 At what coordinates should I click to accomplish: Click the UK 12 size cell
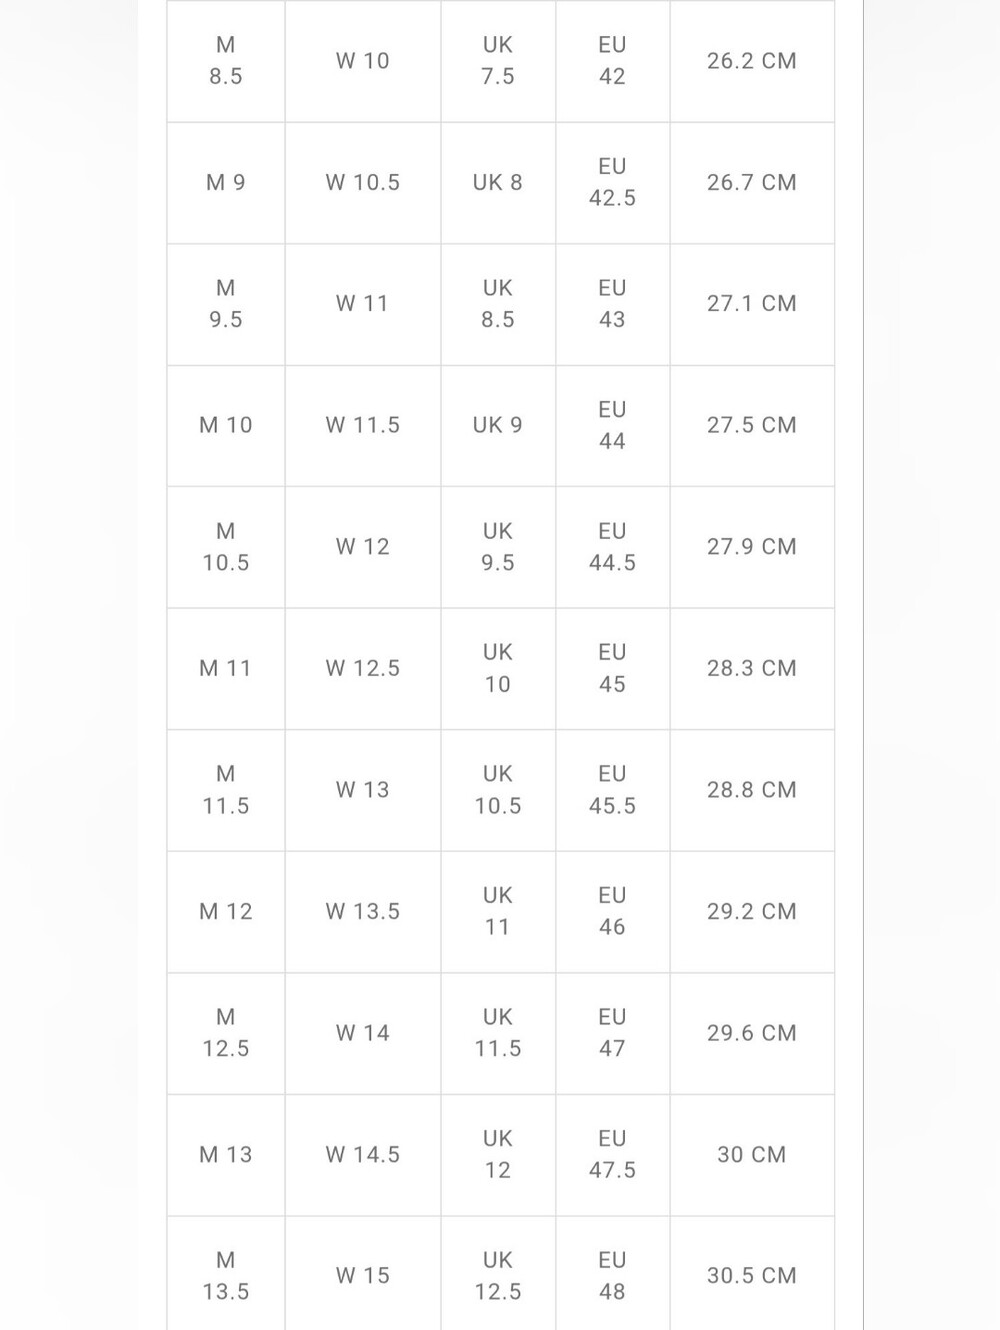click(x=498, y=1155)
